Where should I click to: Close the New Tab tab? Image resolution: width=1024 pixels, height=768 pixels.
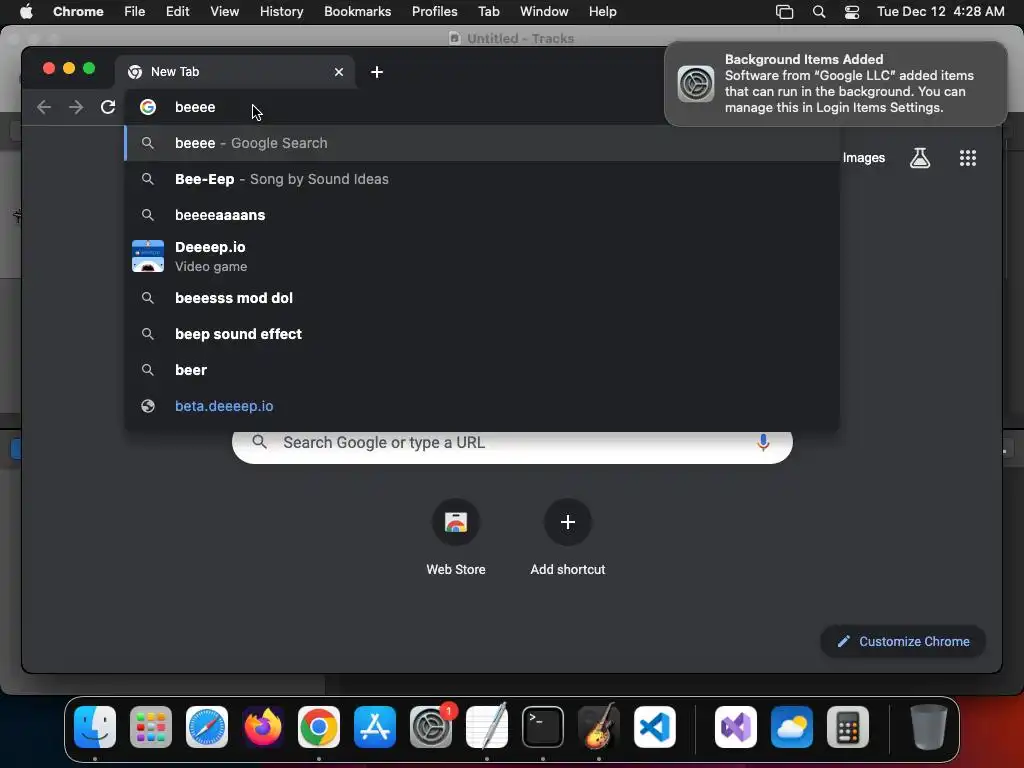(339, 72)
